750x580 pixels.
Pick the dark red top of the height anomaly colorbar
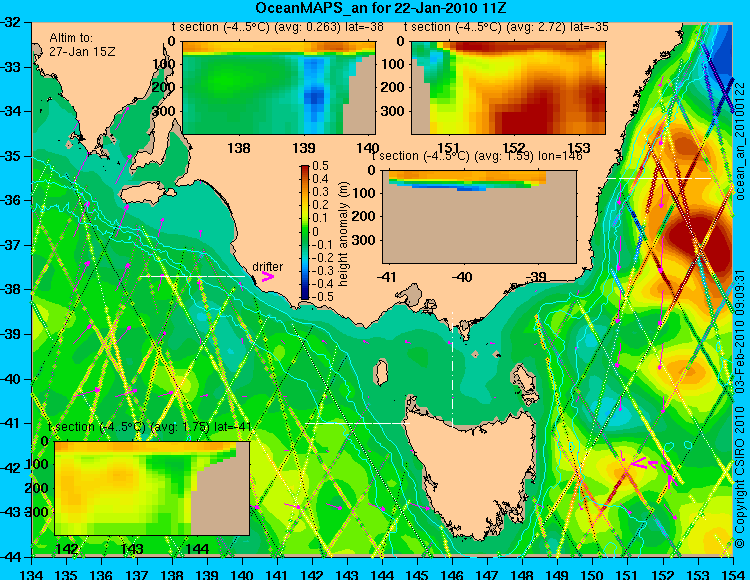(305, 168)
